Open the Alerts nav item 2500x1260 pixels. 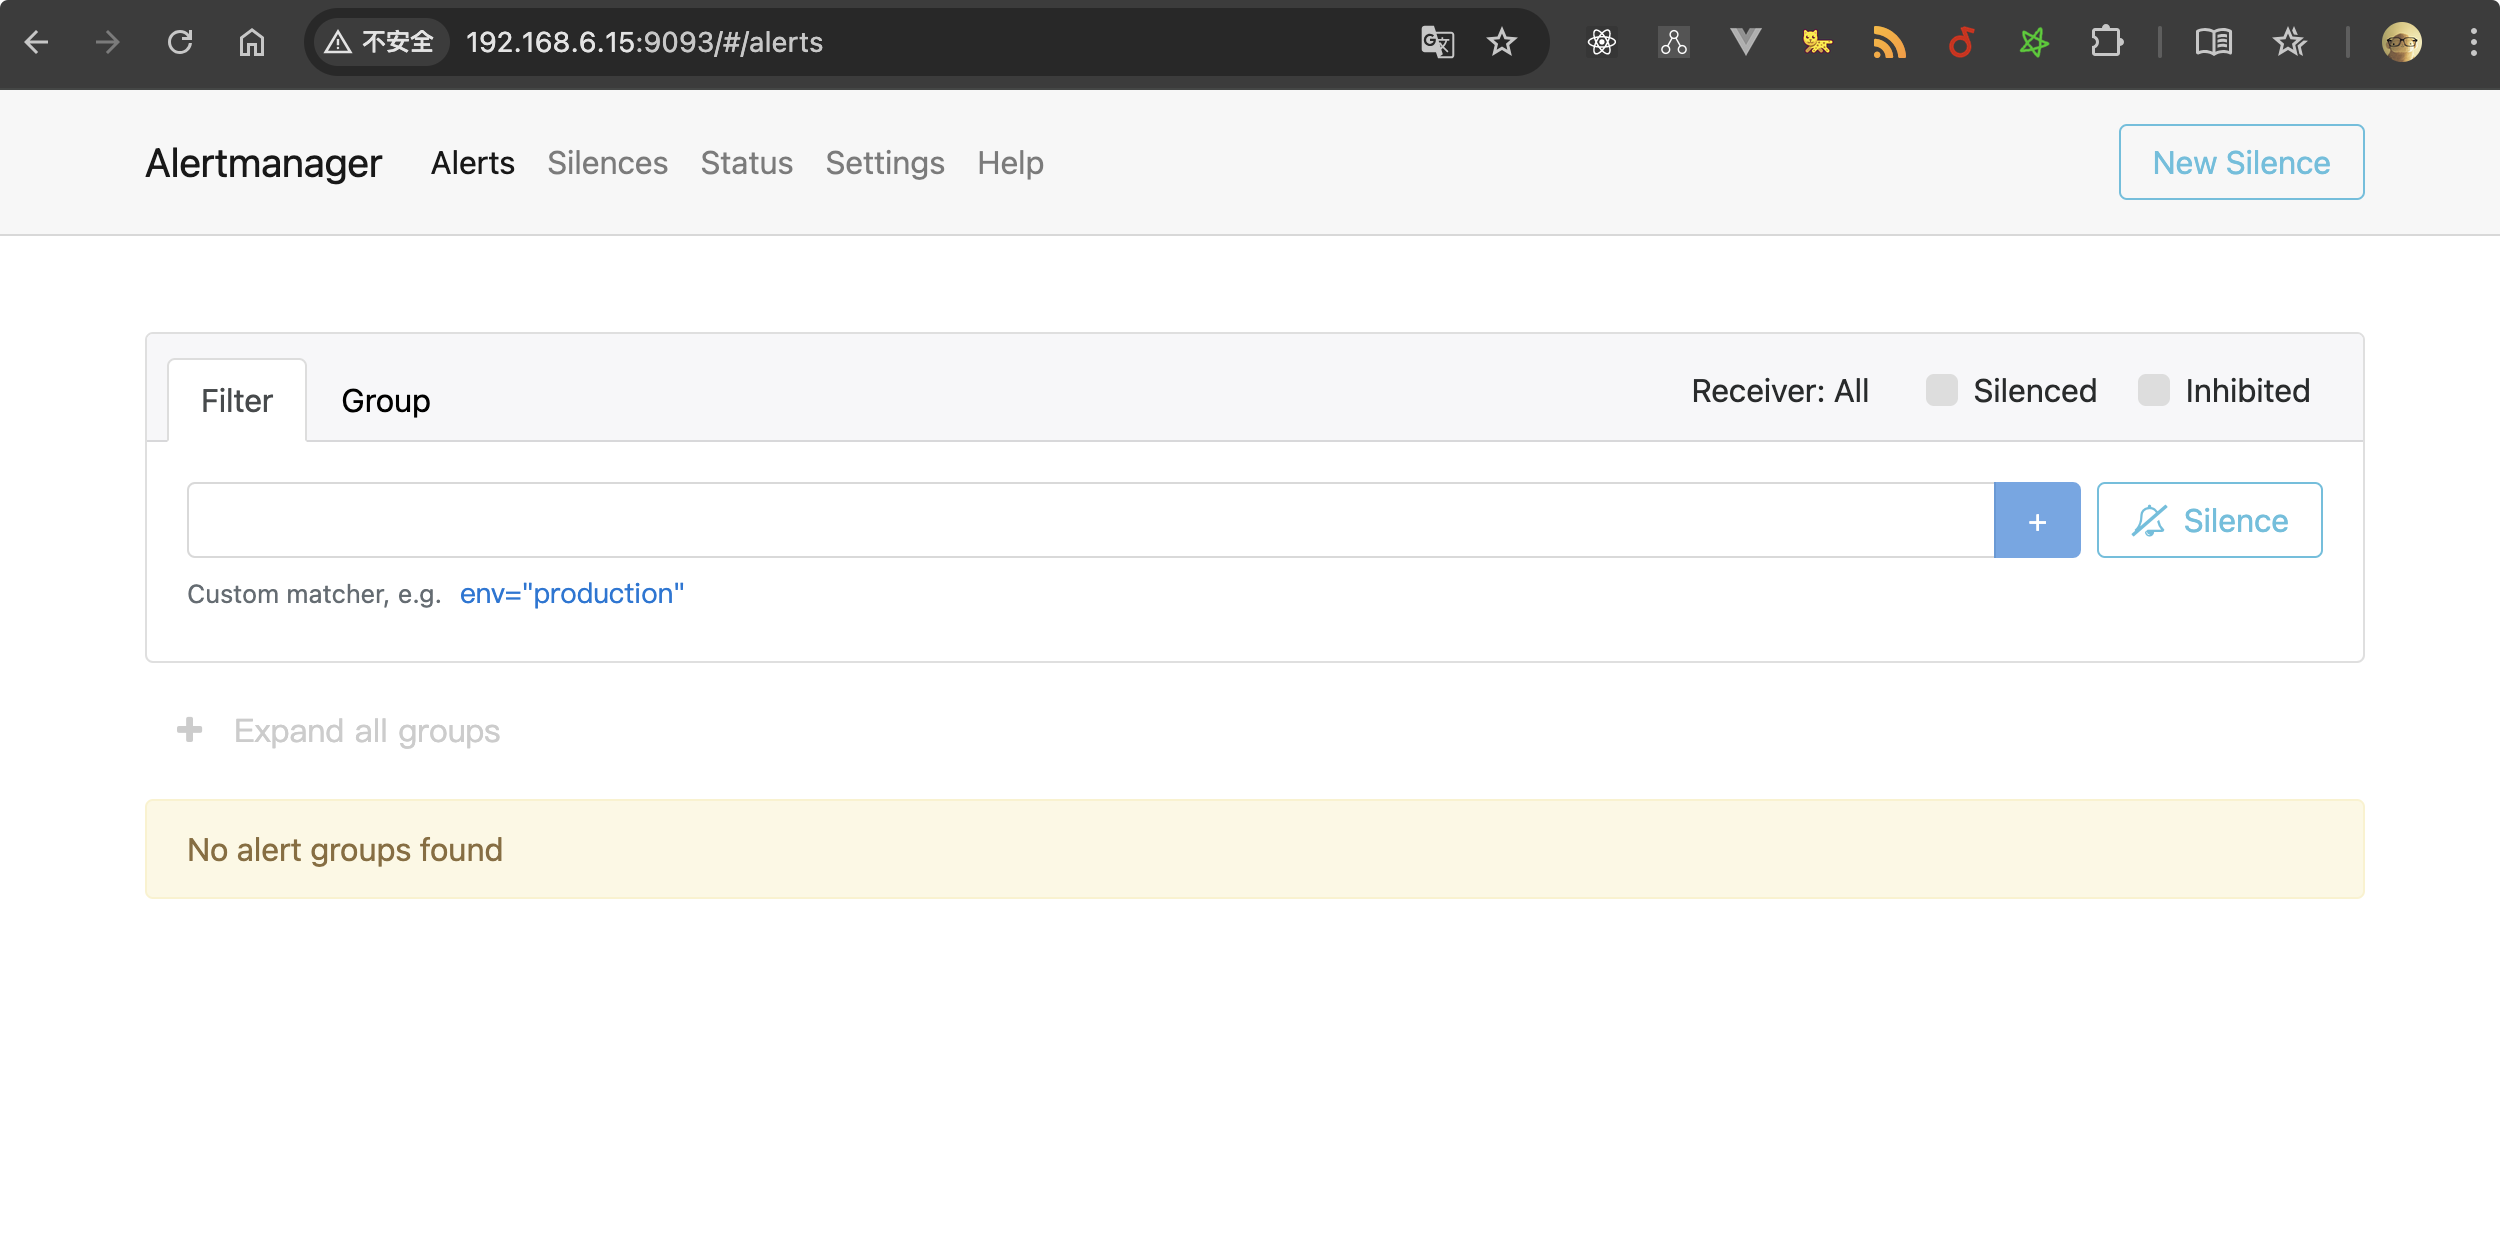tap(473, 163)
